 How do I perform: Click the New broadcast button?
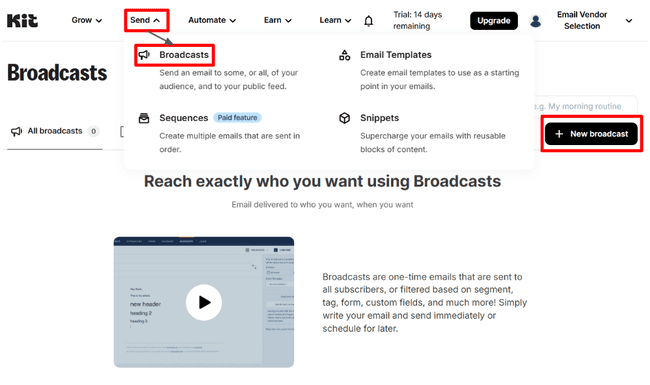click(x=591, y=134)
